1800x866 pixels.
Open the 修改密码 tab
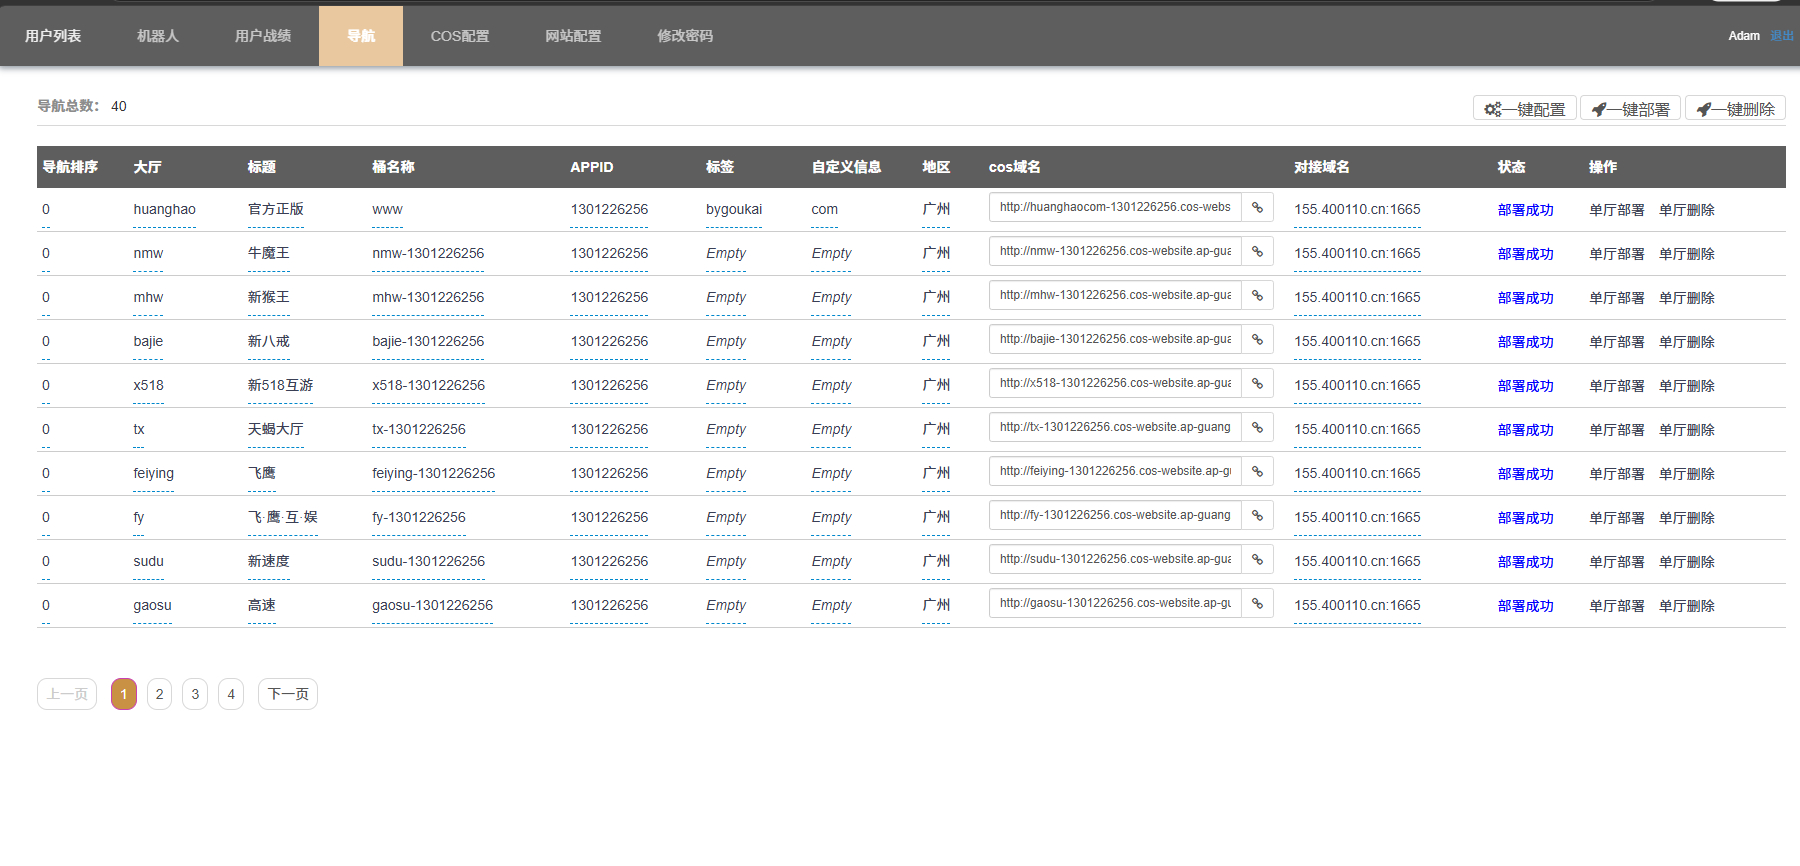[685, 36]
